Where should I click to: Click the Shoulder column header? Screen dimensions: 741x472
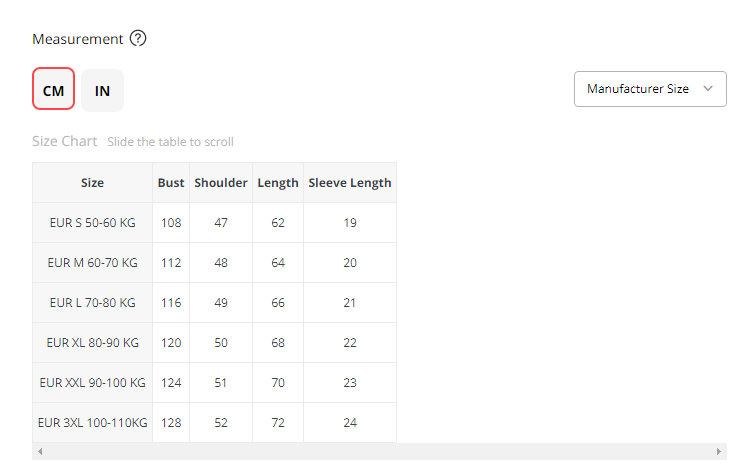coord(221,183)
